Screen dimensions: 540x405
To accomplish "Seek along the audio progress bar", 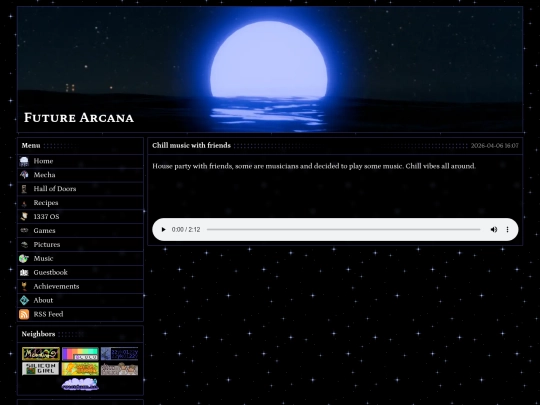I will (x=343, y=229).
